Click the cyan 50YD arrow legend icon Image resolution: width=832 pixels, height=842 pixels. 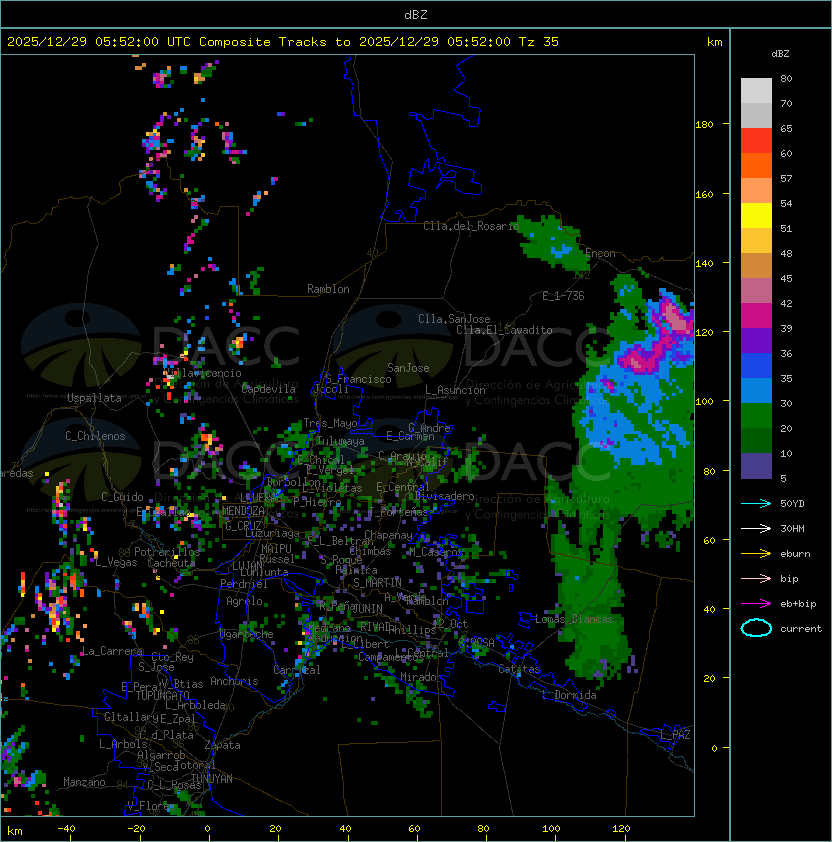(756, 503)
